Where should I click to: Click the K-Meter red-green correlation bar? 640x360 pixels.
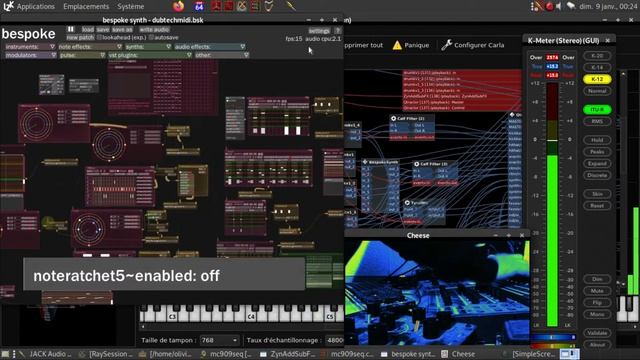point(553,346)
